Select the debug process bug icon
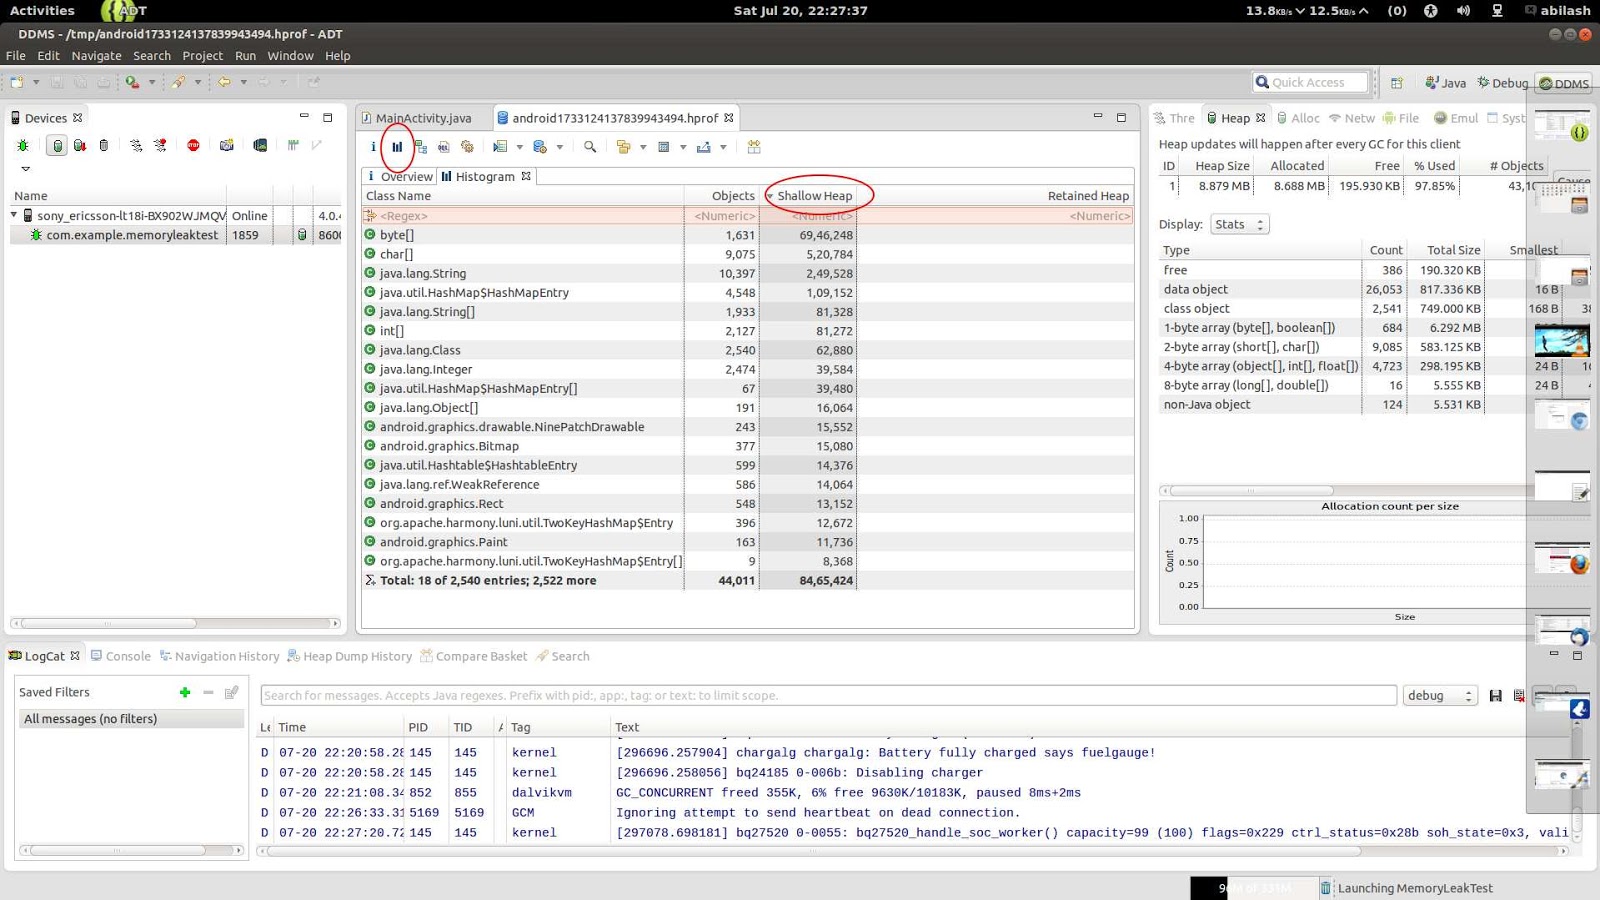1600x900 pixels. coord(23,146)
